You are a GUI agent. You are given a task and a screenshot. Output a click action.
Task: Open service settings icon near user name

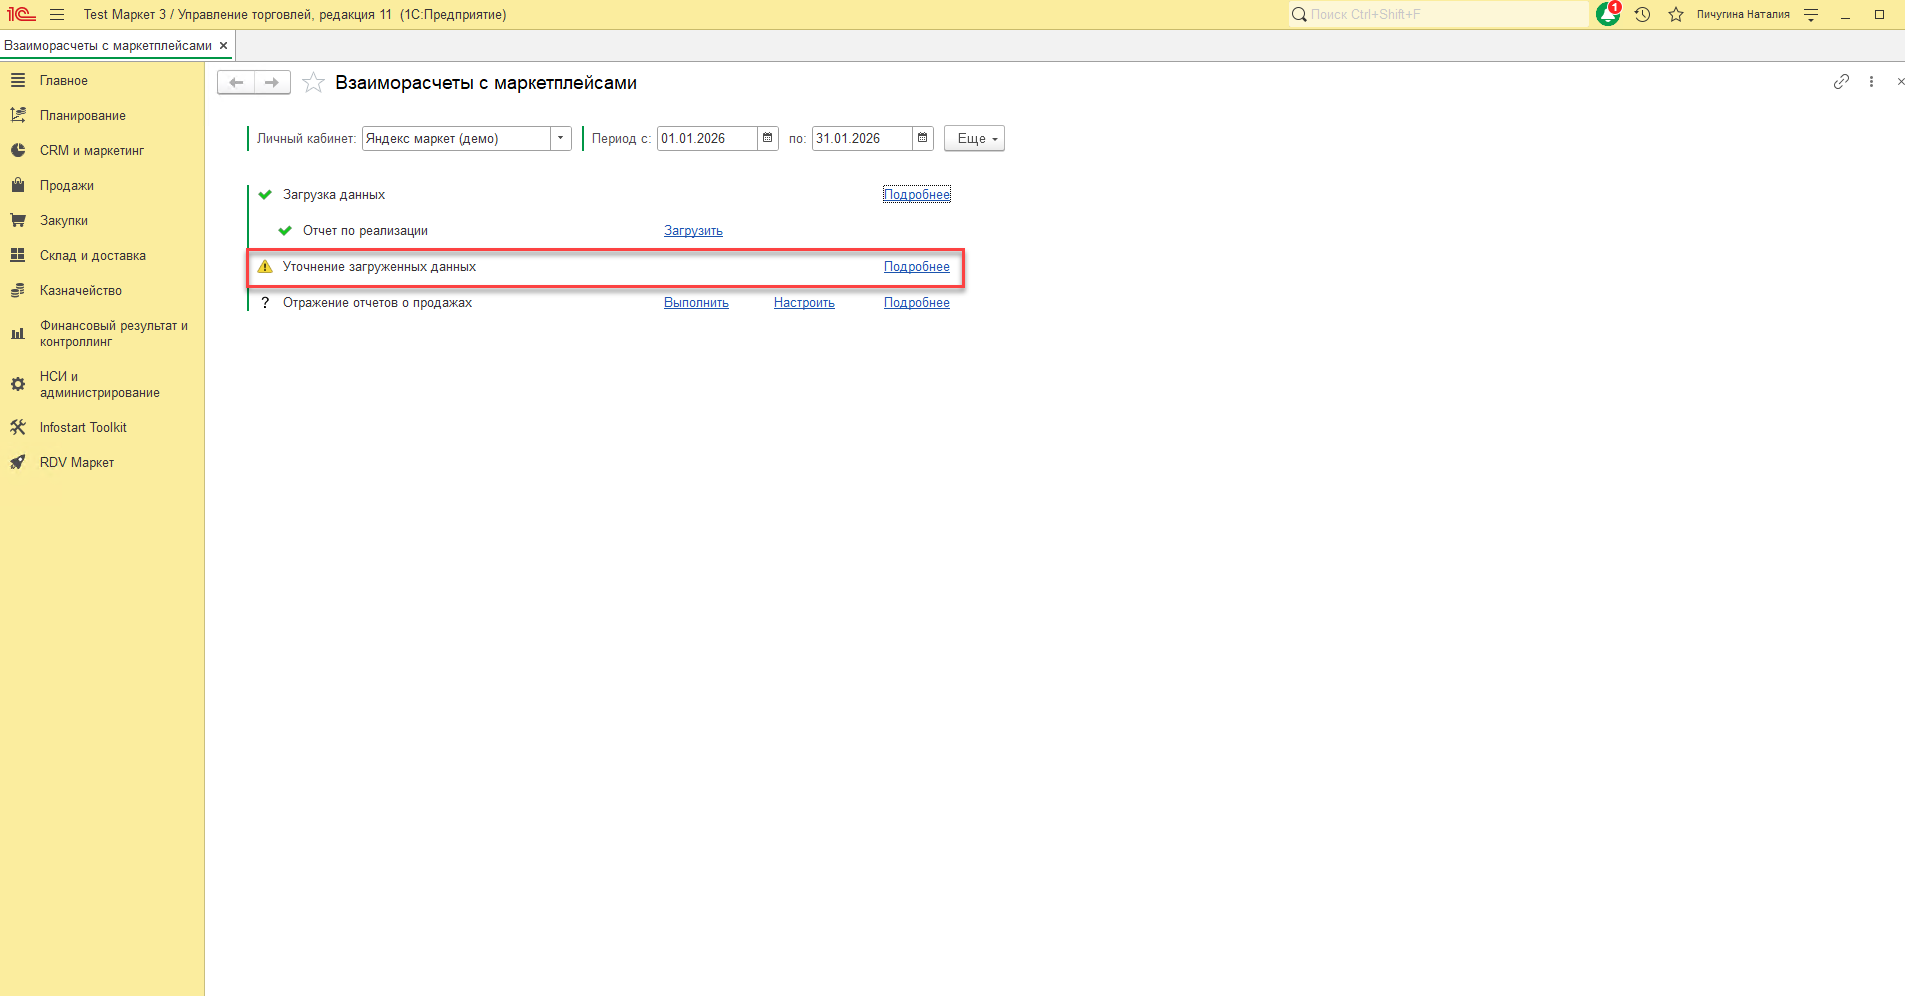tap(1811, 15)
